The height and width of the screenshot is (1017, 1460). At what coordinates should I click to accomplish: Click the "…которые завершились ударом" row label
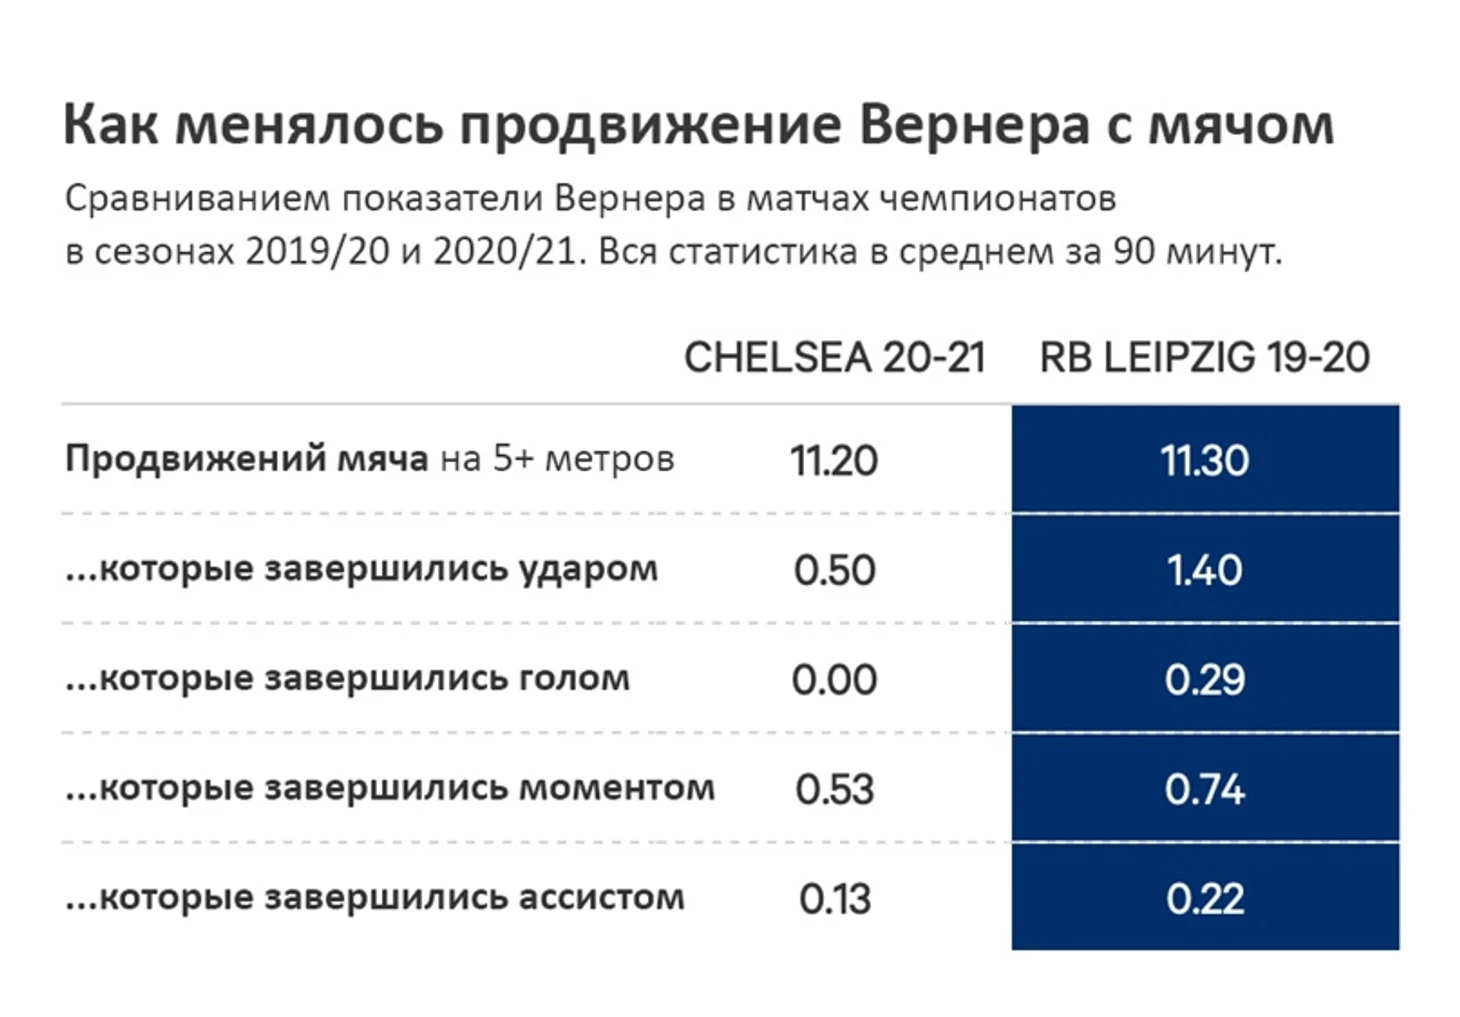click(x=361, y=568)
